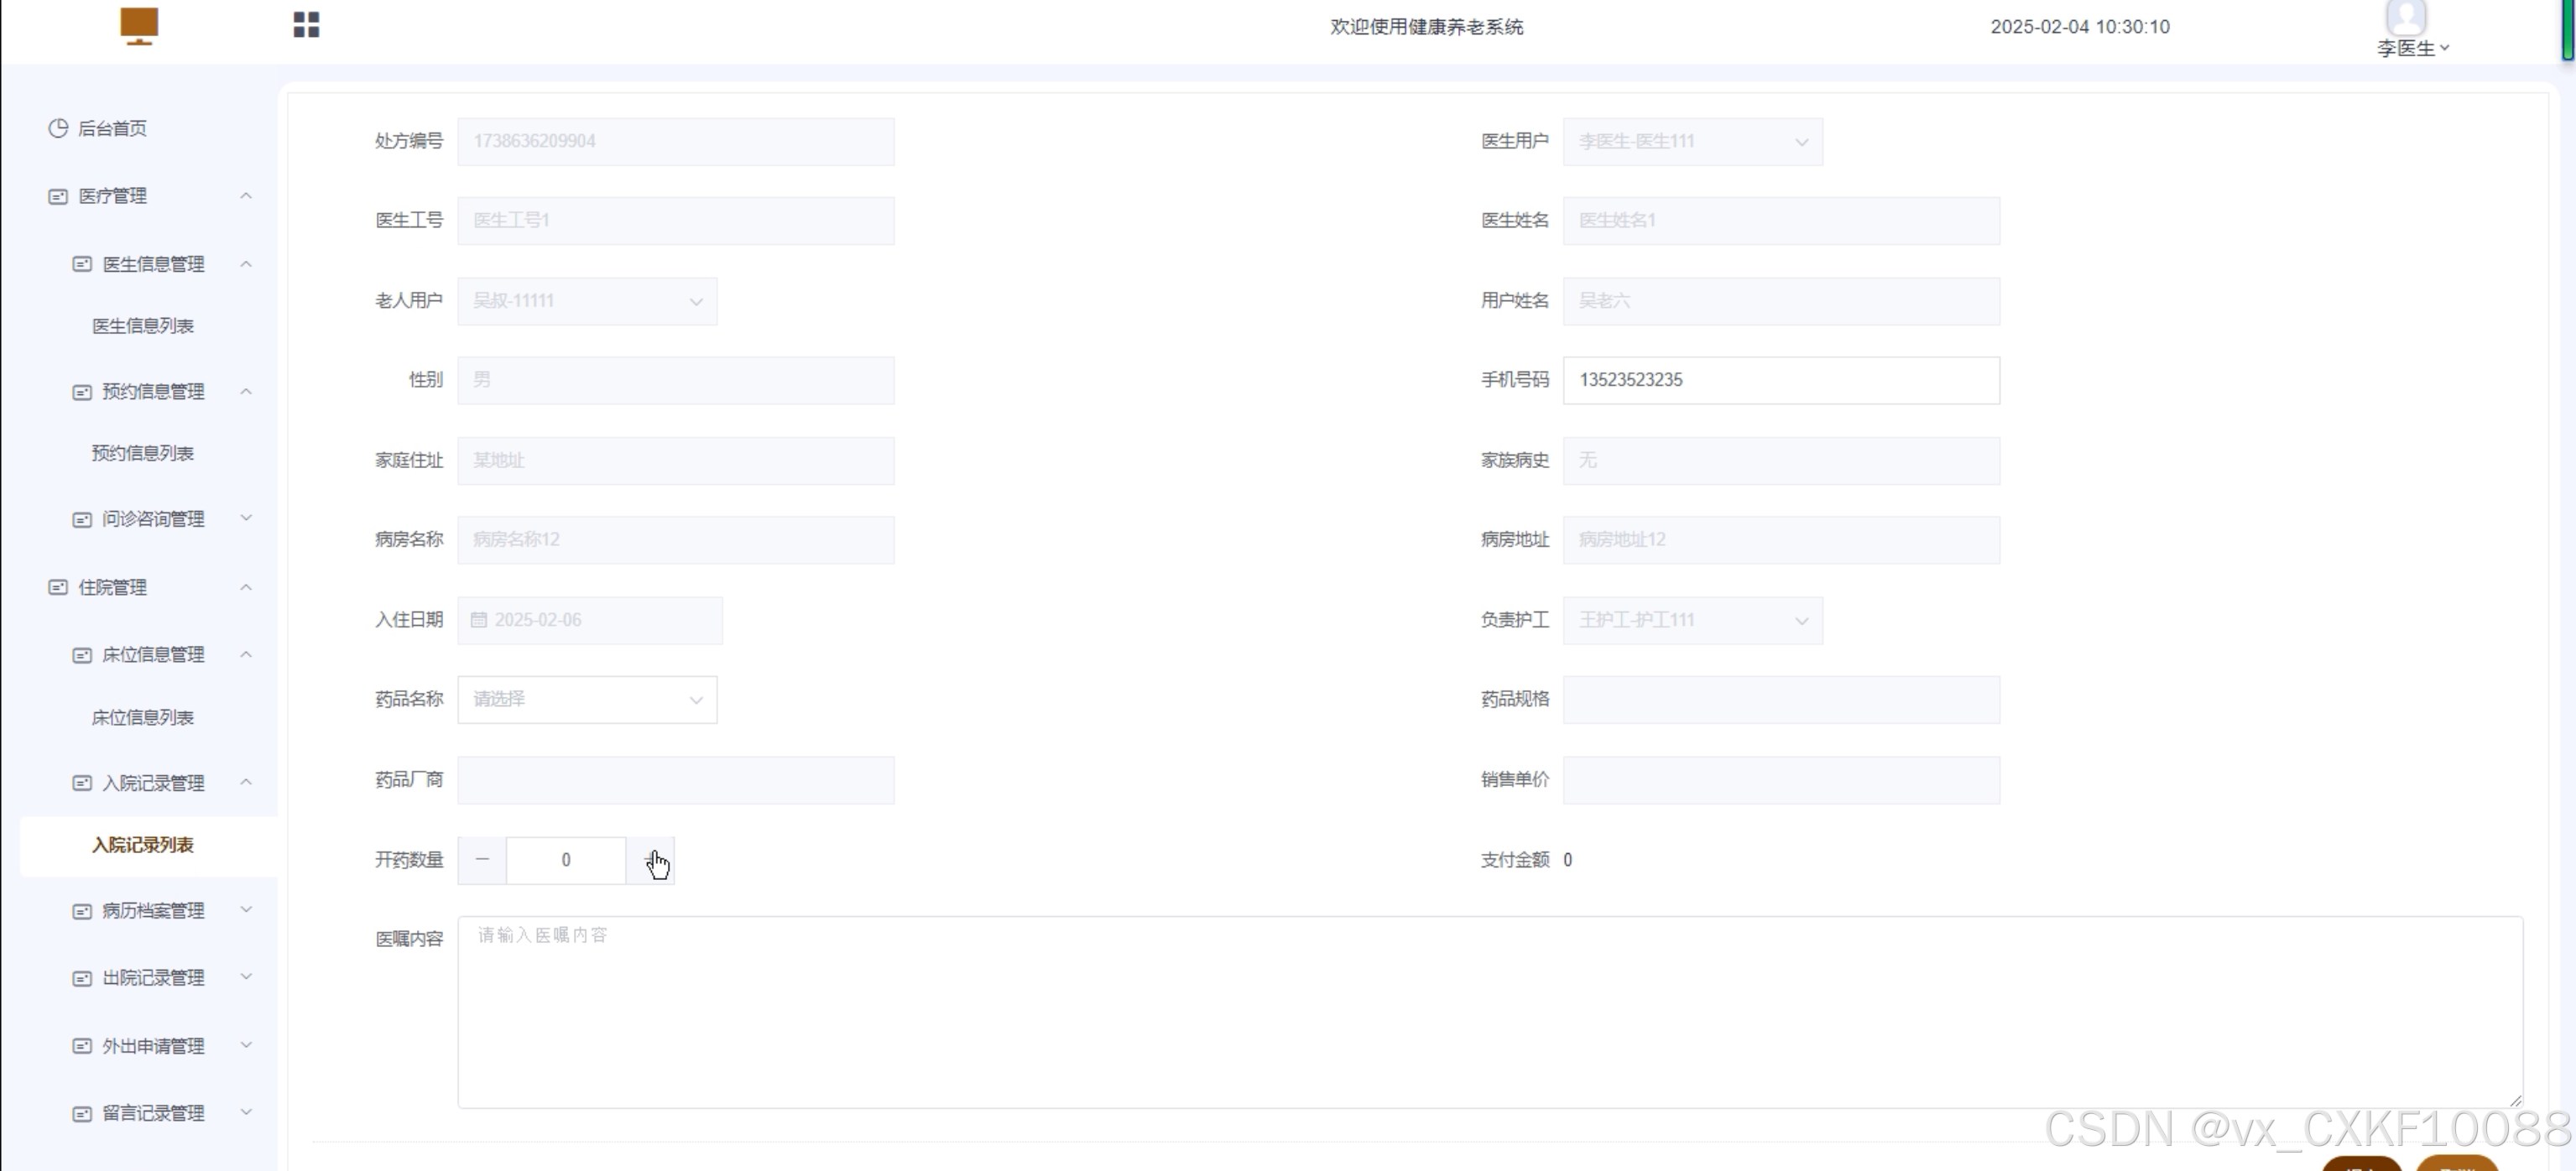Open 医生信息列表 menu item

point(143,326)
